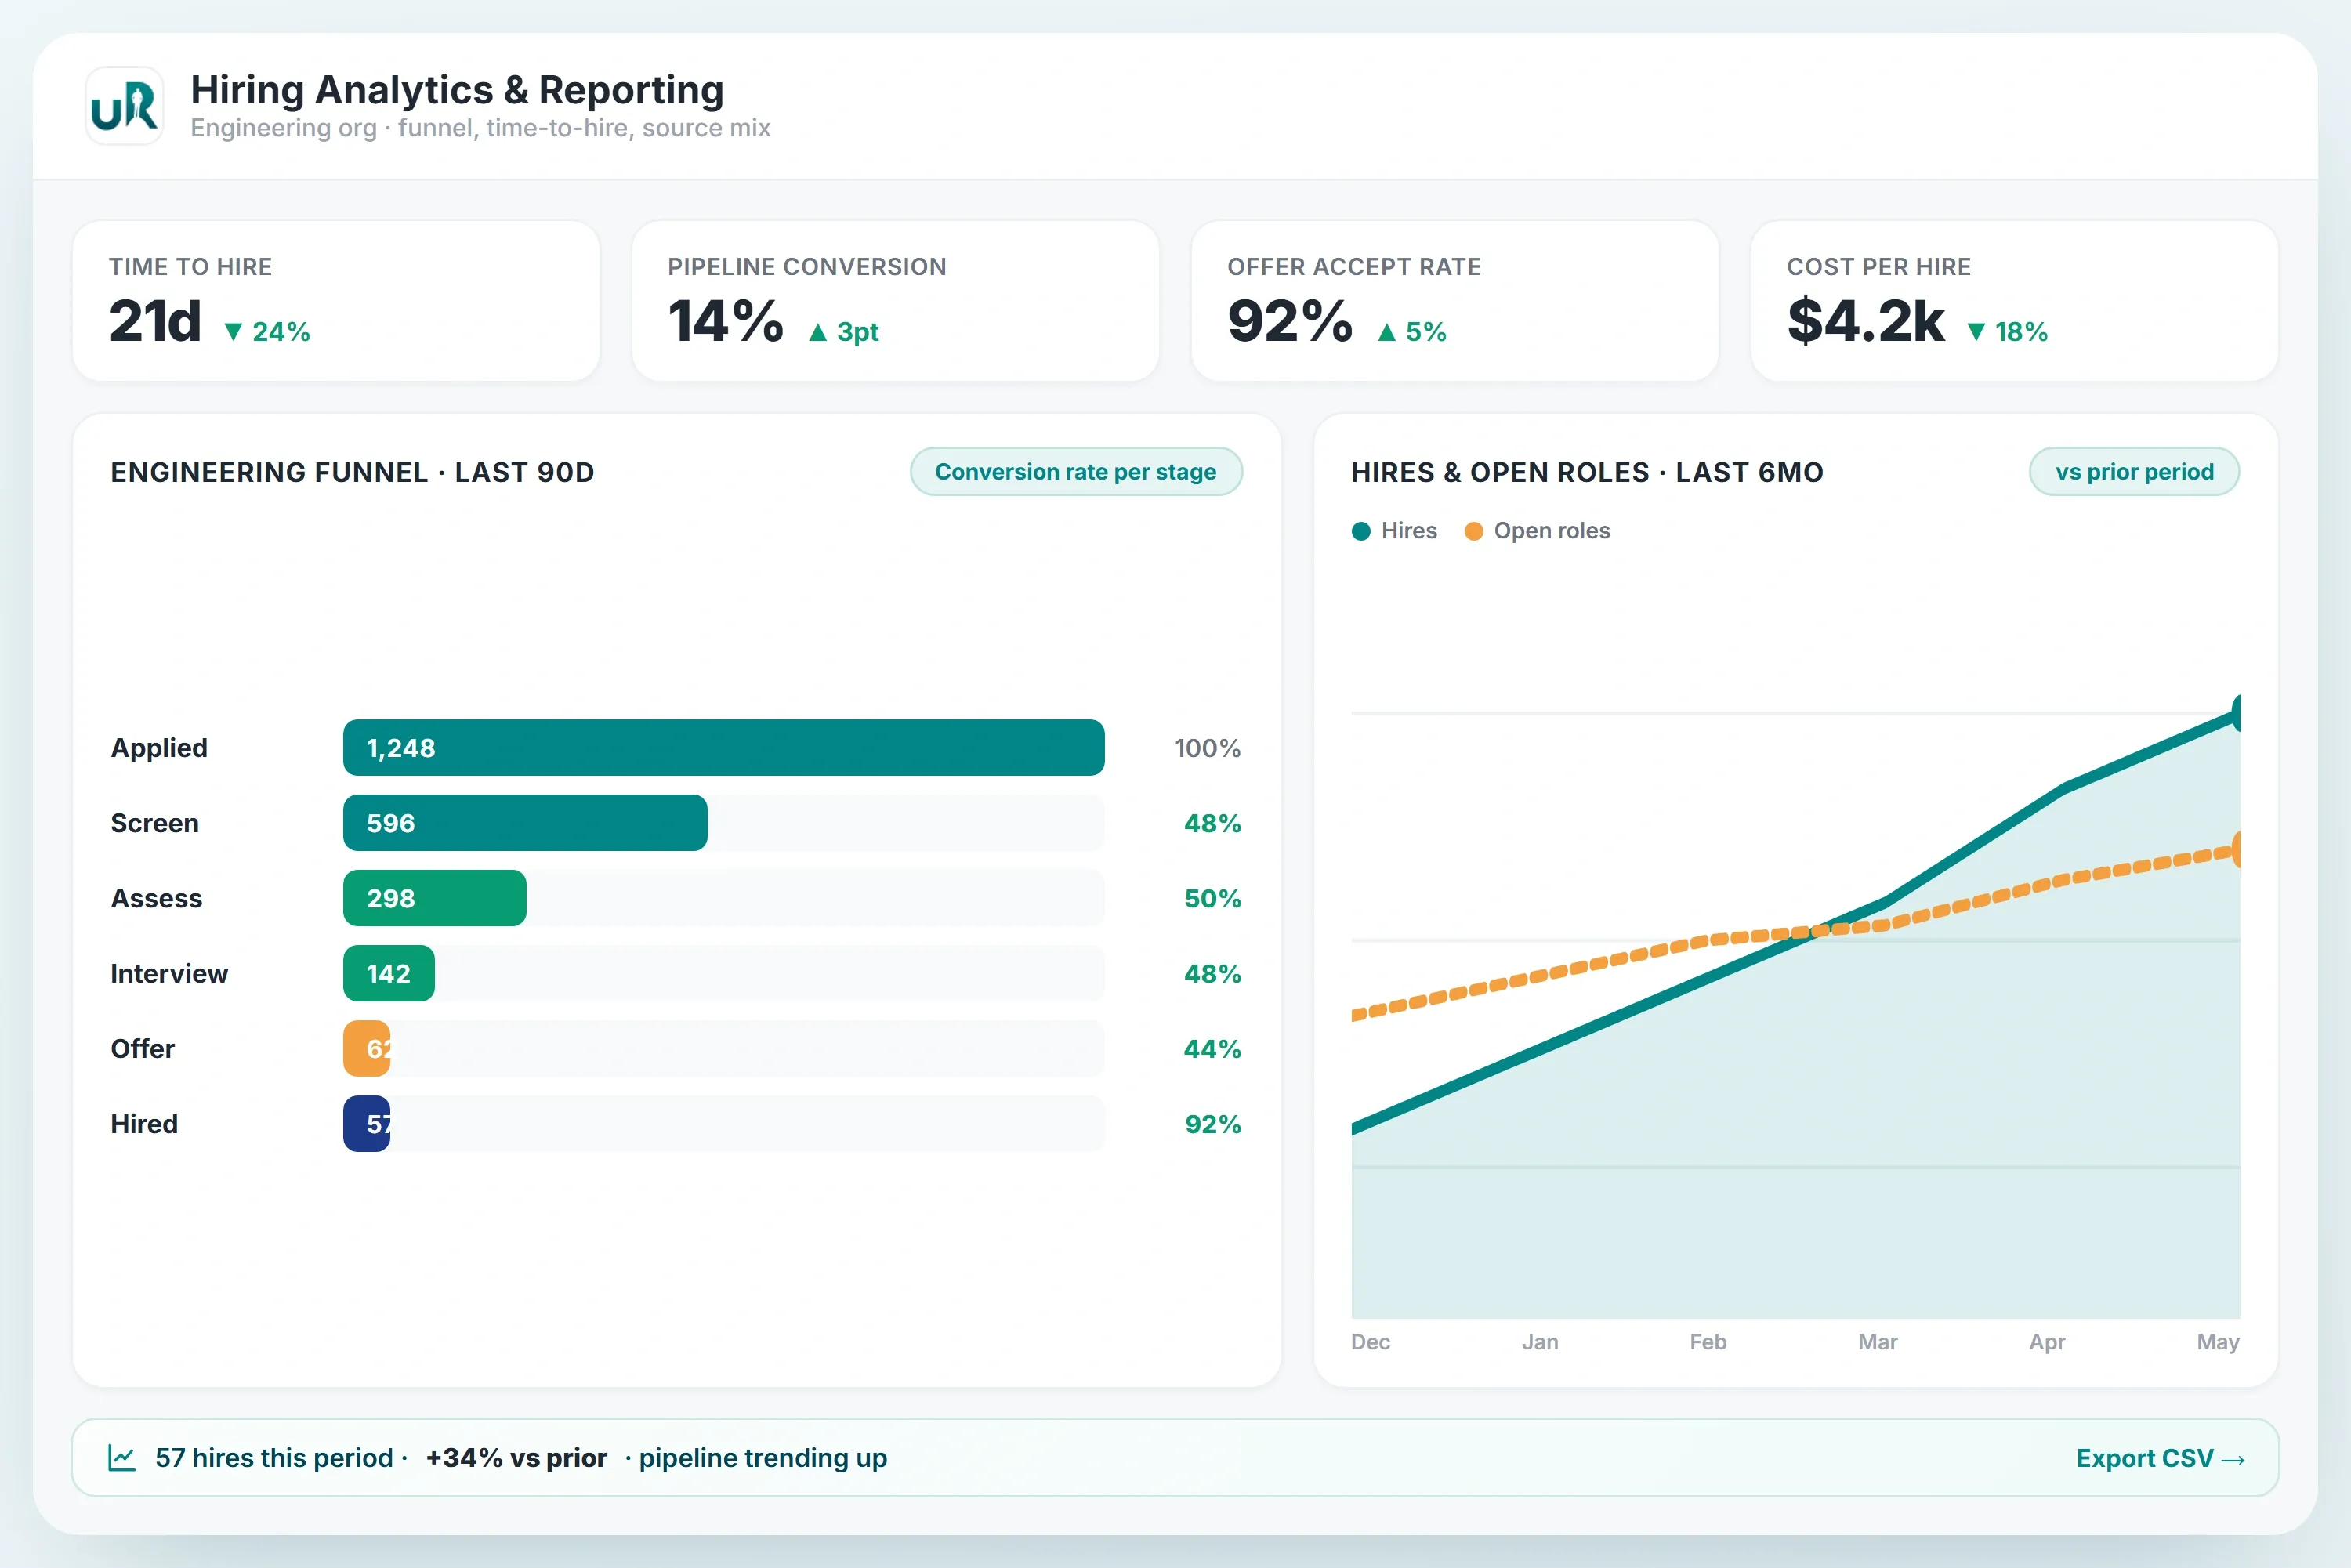Image resolution: width=2351 pixels, height=1568 pixels.
Task: Click the up arrow beside 5%
Action: click(x=1386, y=332)
